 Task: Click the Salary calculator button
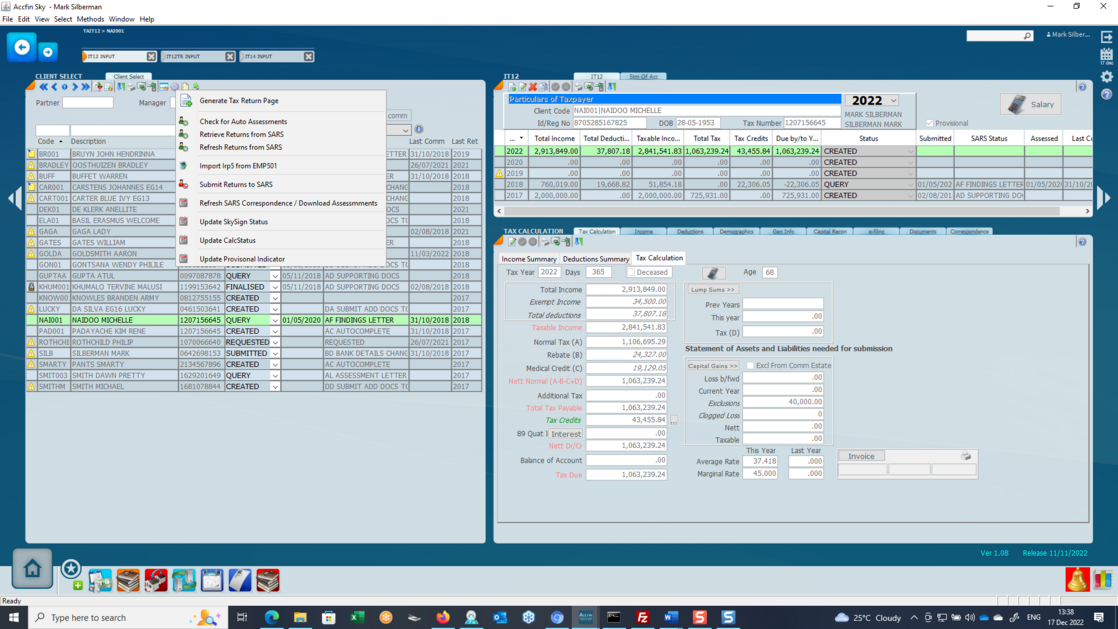point(1031,104)
